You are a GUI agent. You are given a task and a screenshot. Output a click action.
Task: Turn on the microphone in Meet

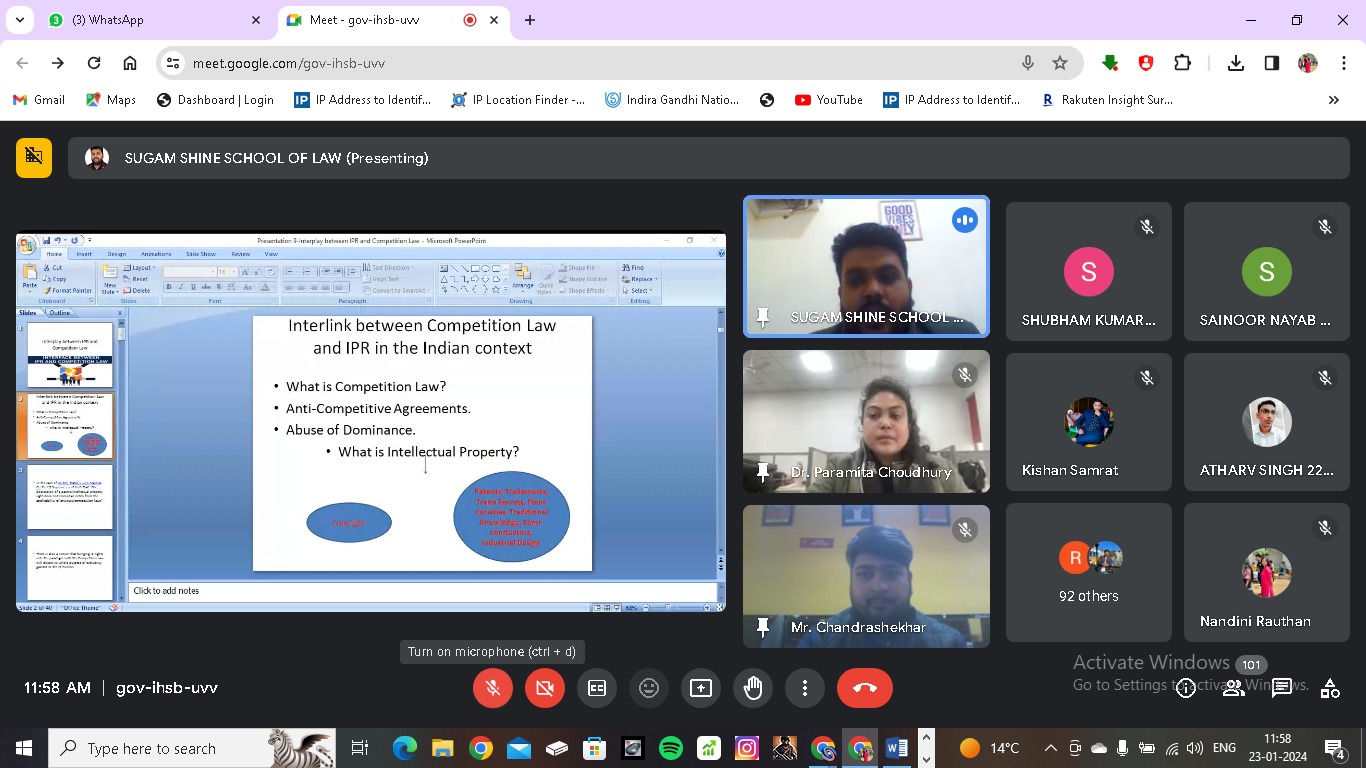[492, 688]
